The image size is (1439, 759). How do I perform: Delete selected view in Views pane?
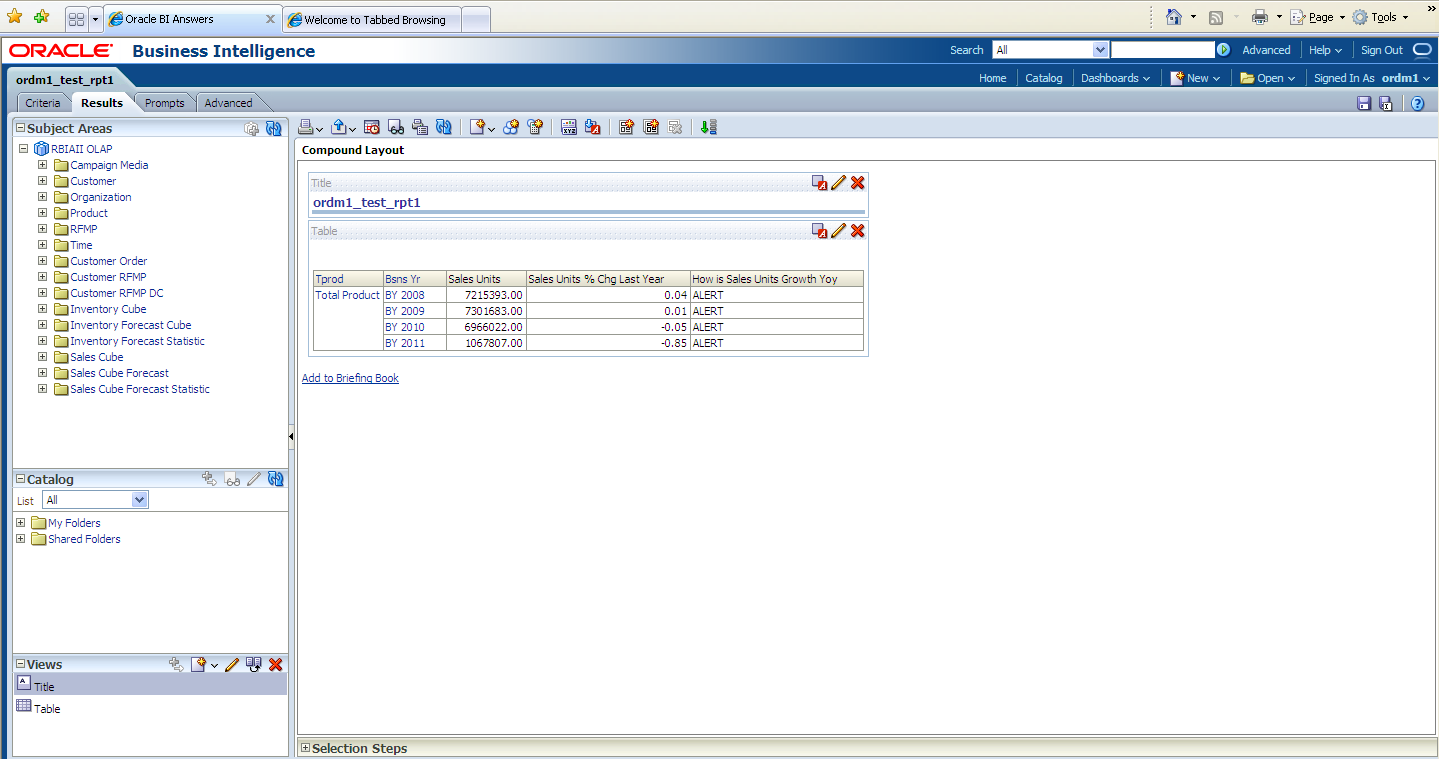click(x=276, y=664)
